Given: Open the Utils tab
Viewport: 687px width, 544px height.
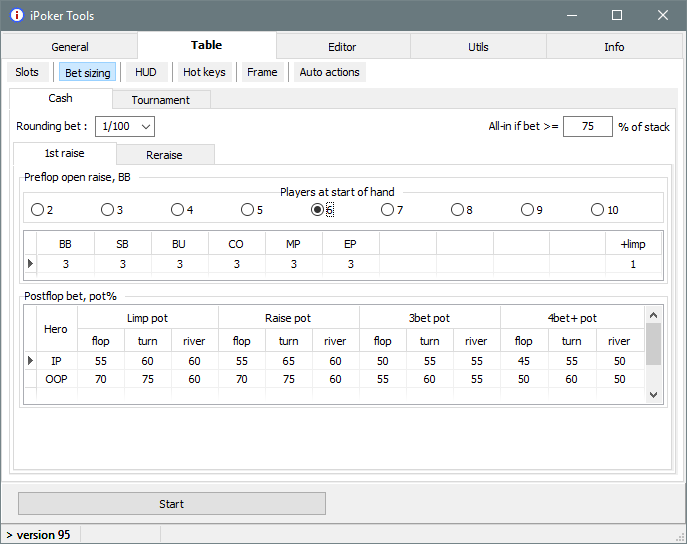Looking at the screenshot, I should tap(478, 46).
